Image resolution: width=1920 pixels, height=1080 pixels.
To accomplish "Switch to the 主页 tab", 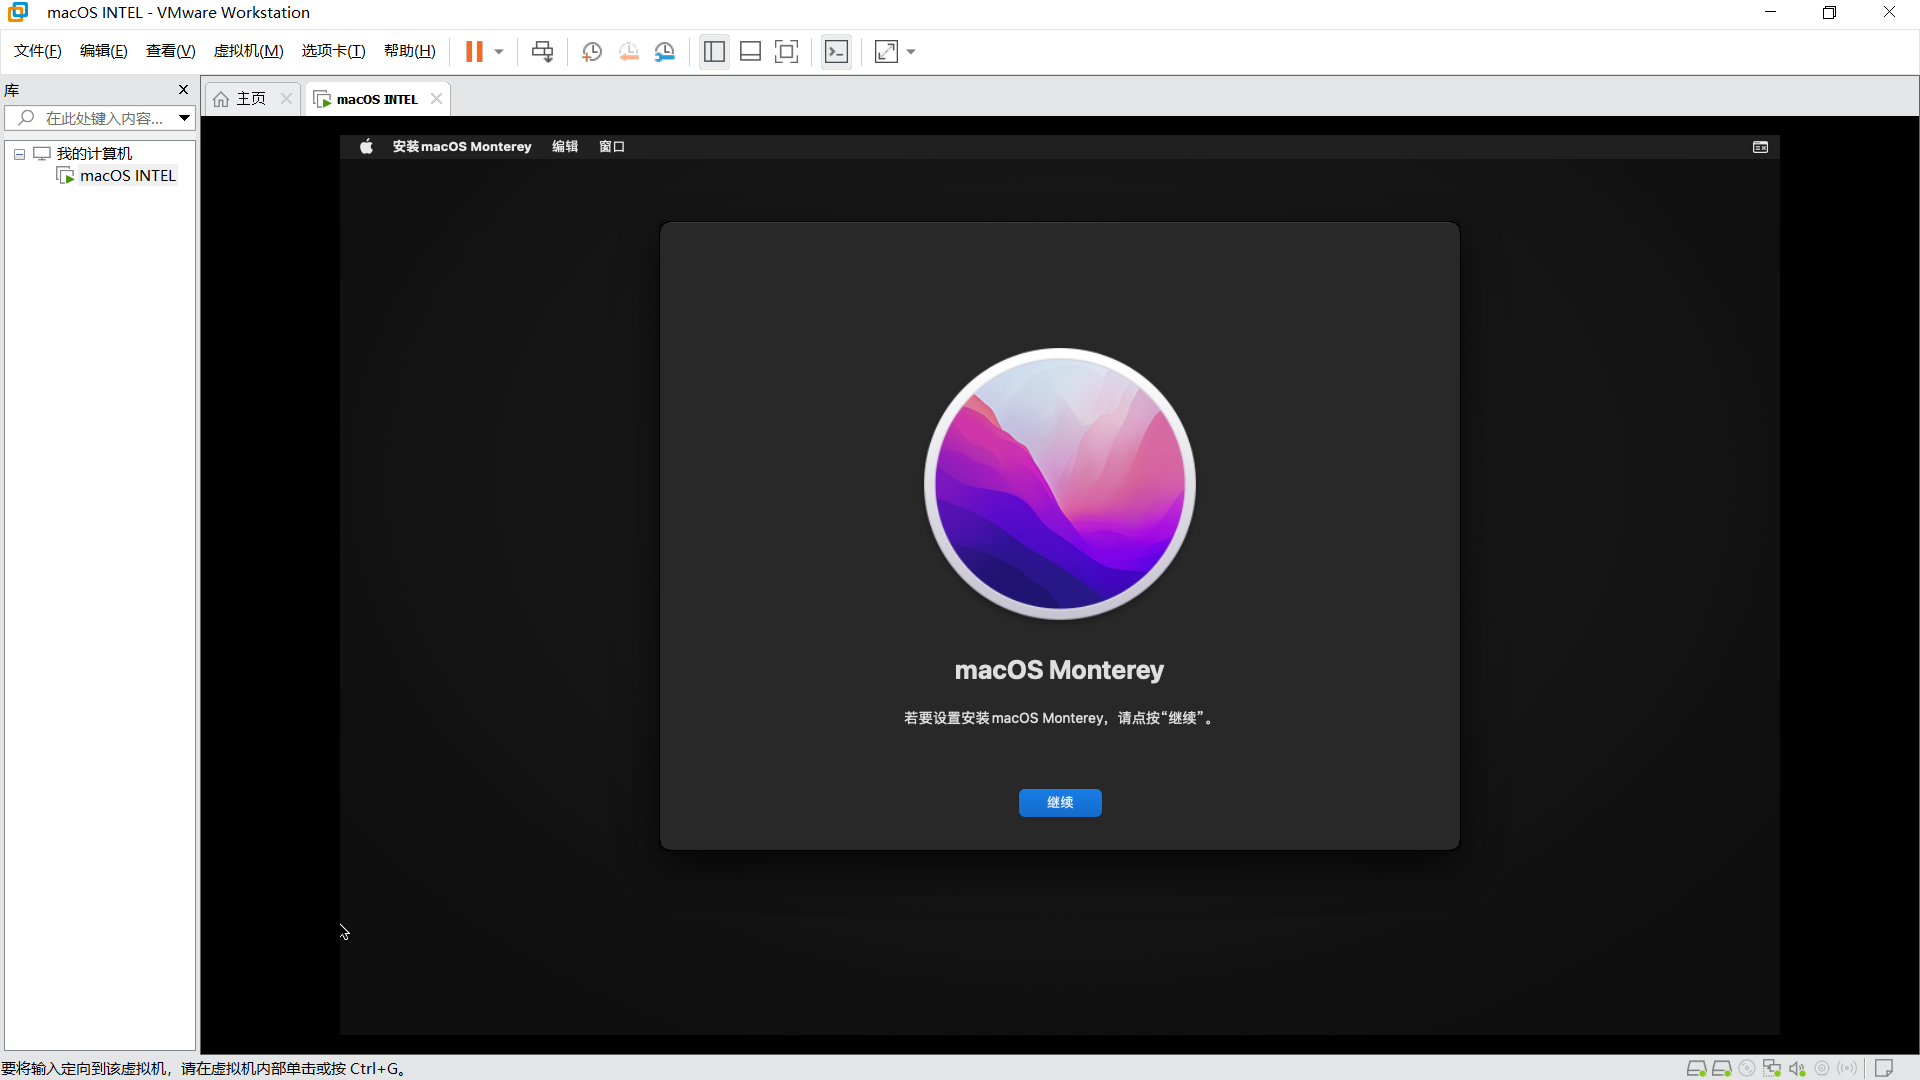I will coord(250,99).
